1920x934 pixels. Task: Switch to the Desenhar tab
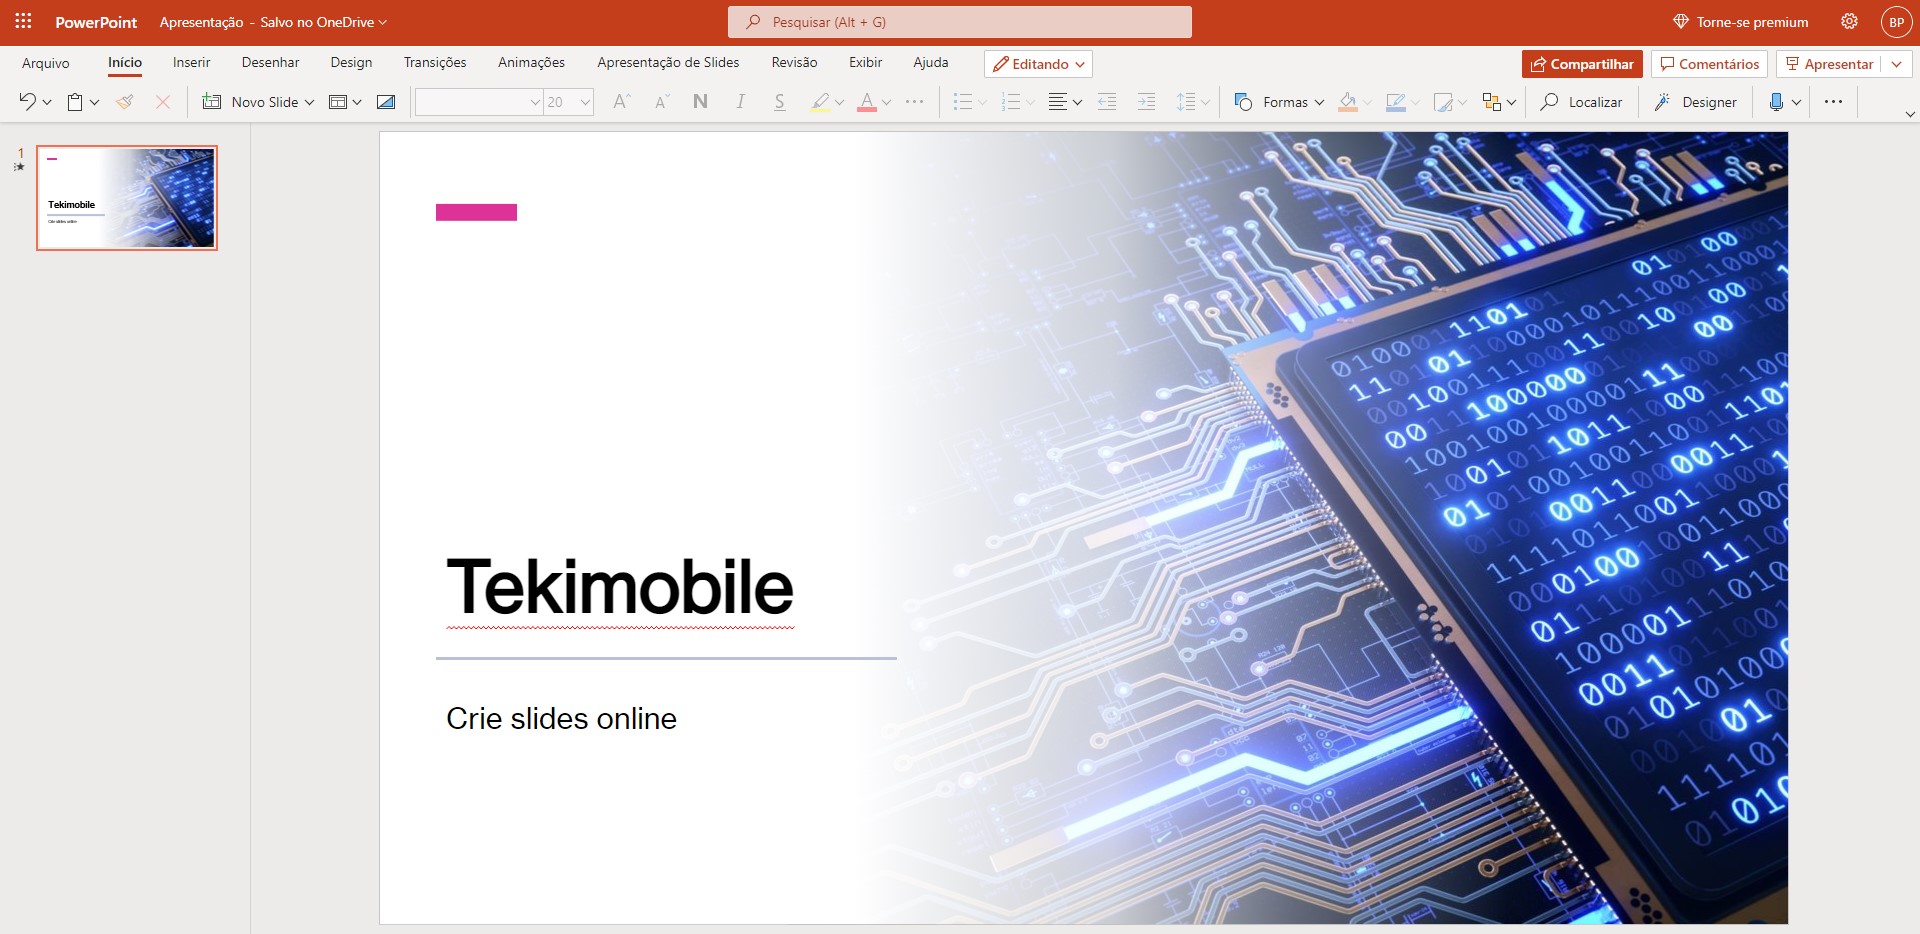[270, 62]
